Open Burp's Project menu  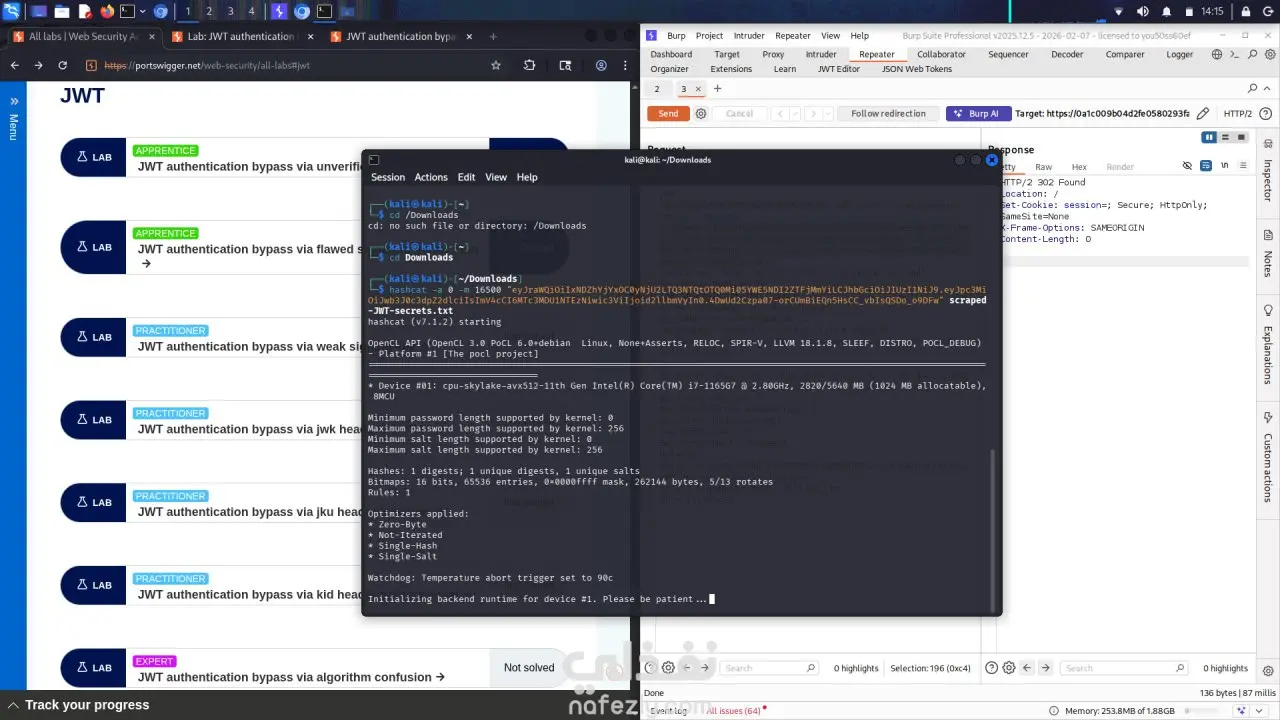click(x=709, y=36)
